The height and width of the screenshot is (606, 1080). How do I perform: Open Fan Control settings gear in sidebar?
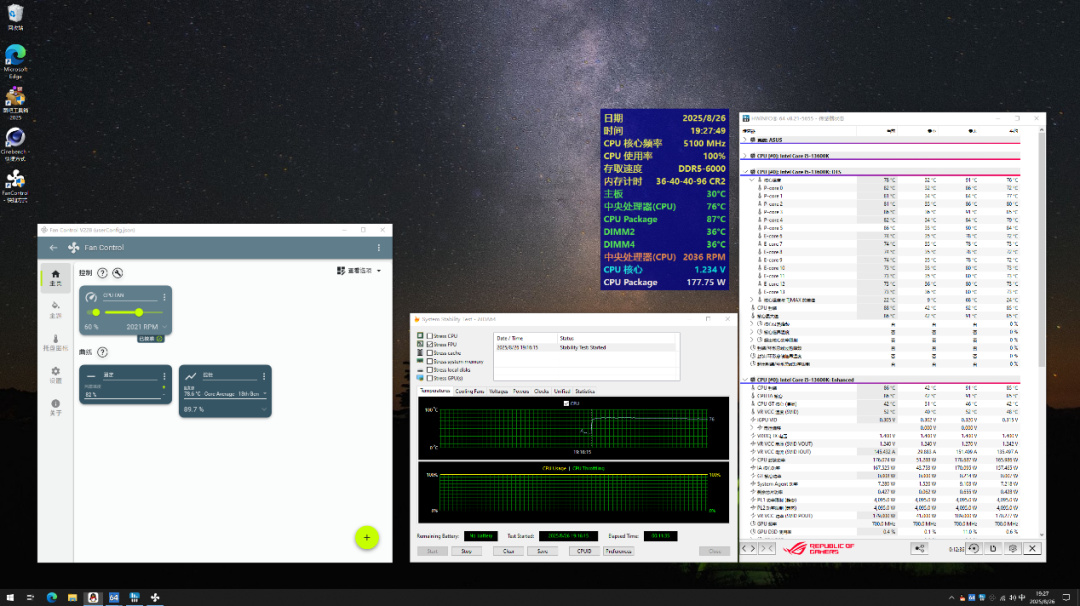point(55,373)
